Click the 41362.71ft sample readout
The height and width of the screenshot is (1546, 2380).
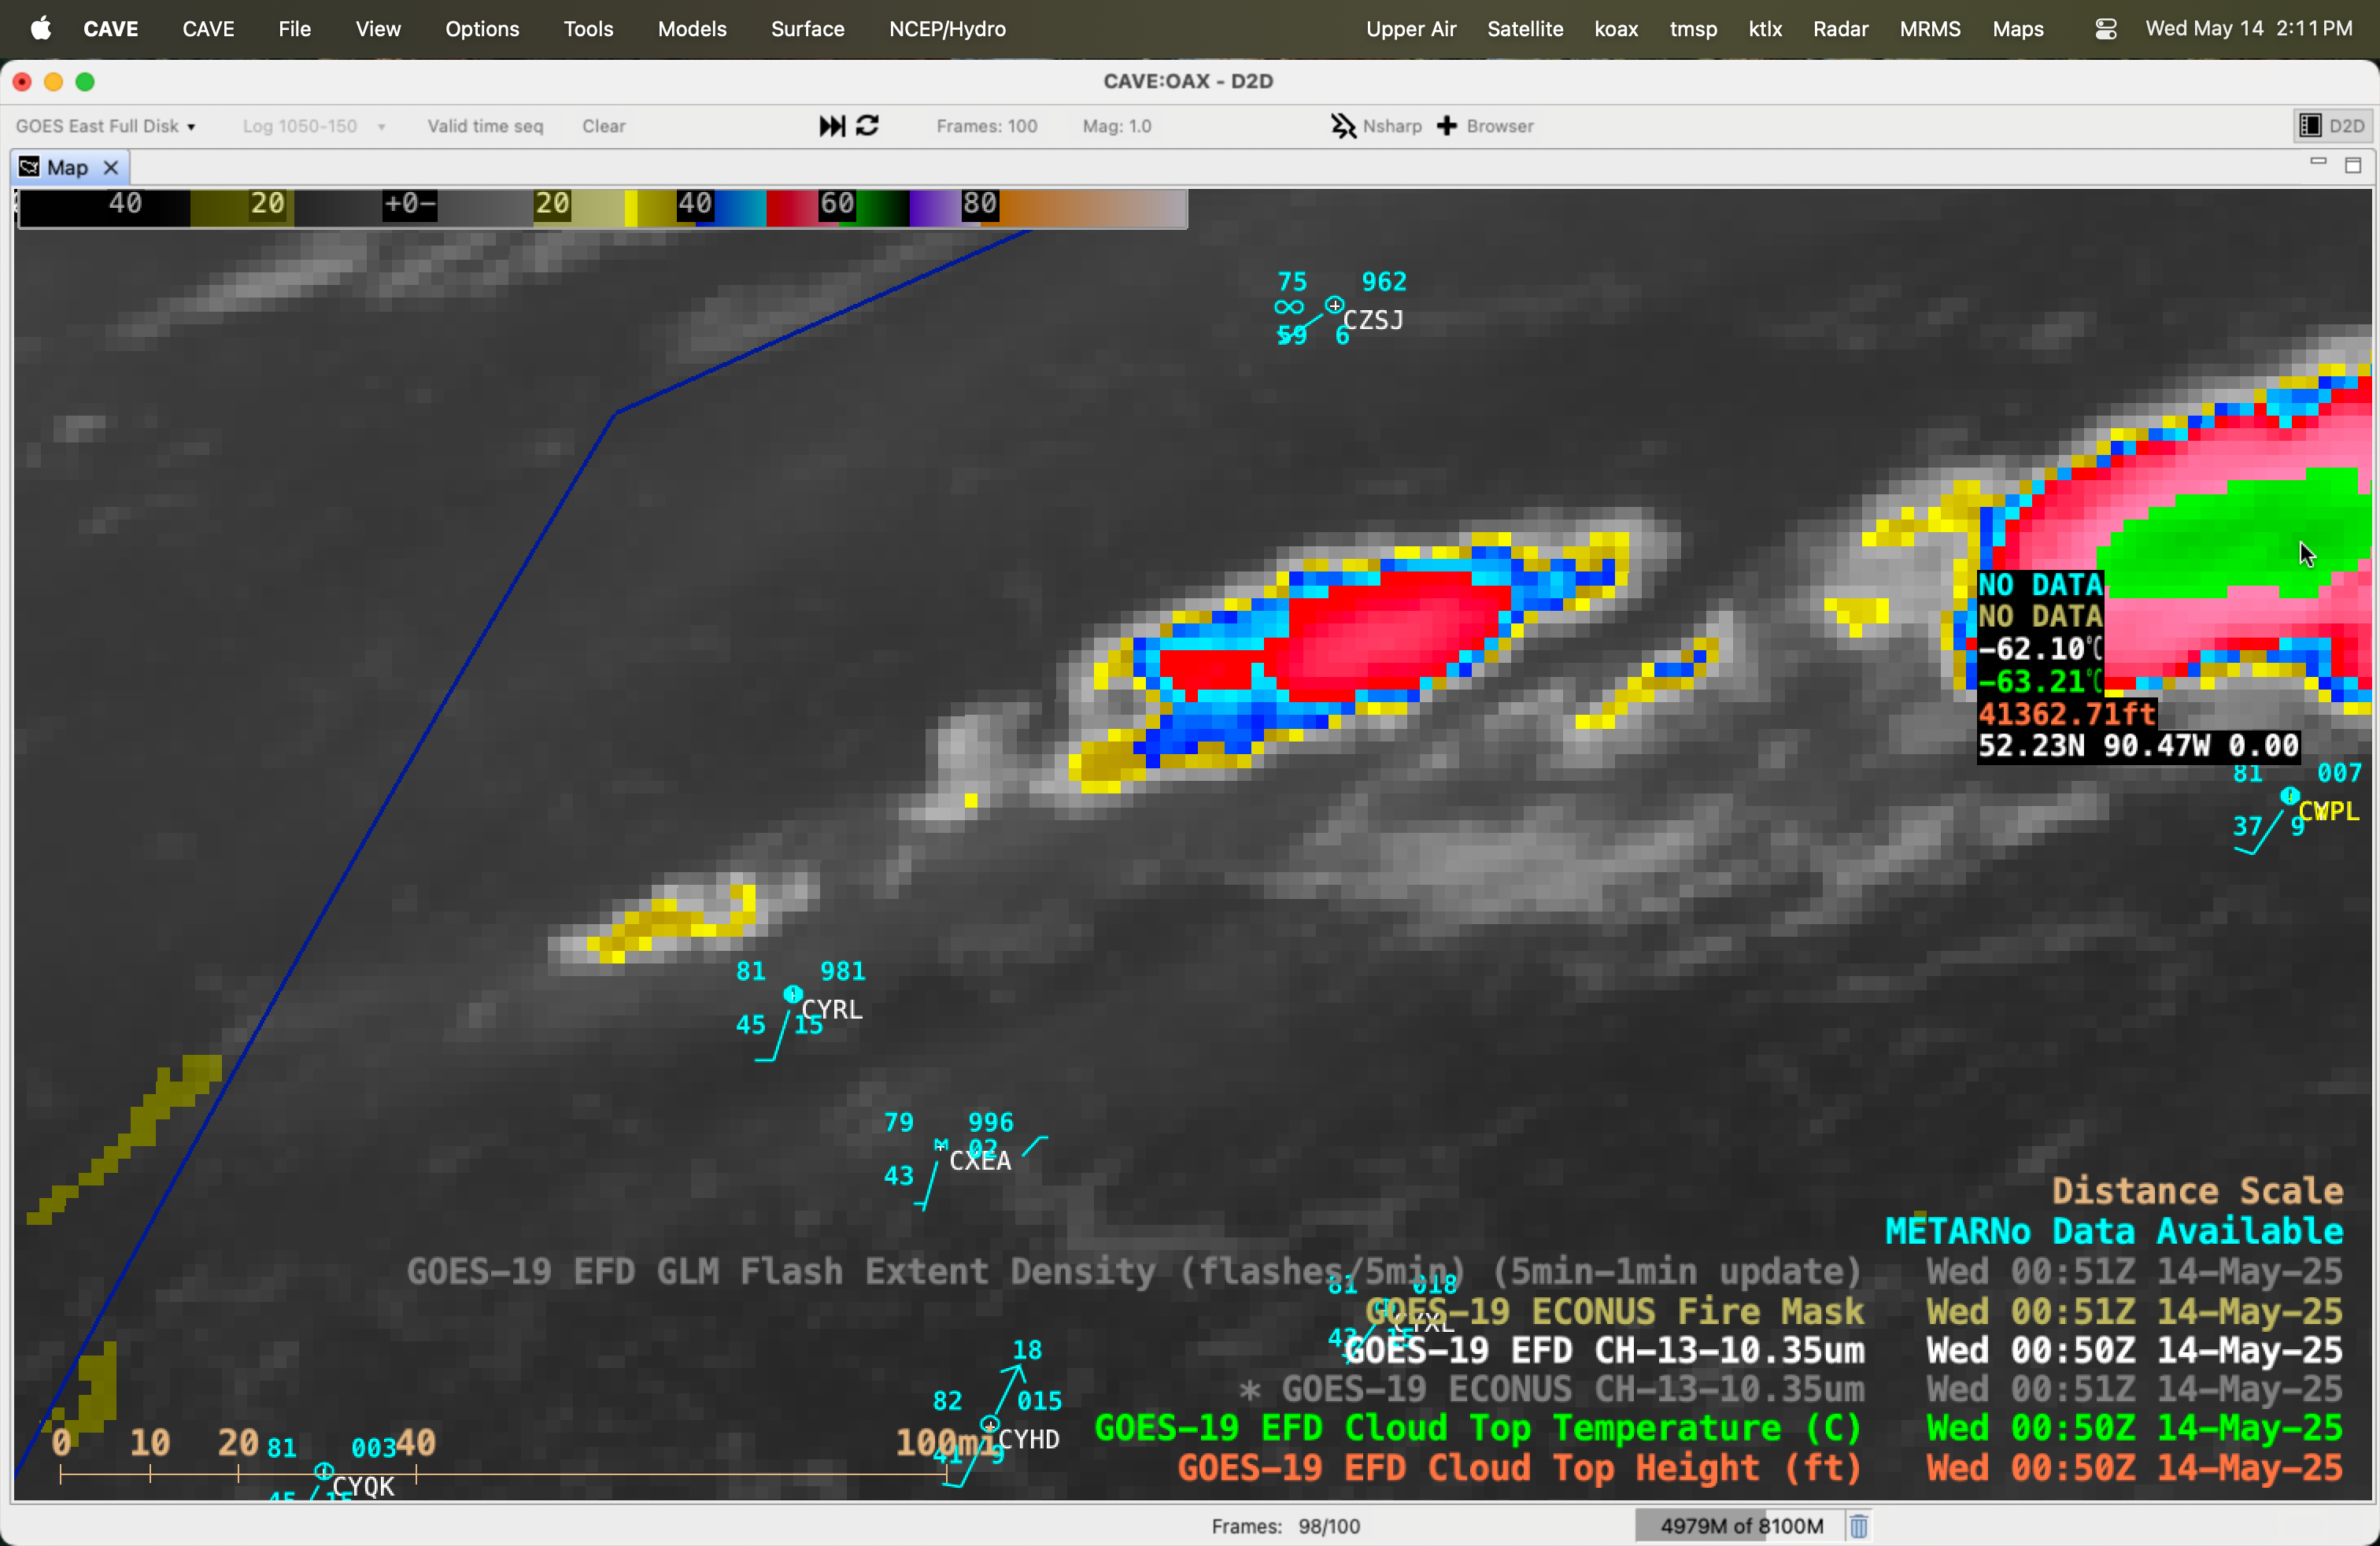tap(2066, 714)
